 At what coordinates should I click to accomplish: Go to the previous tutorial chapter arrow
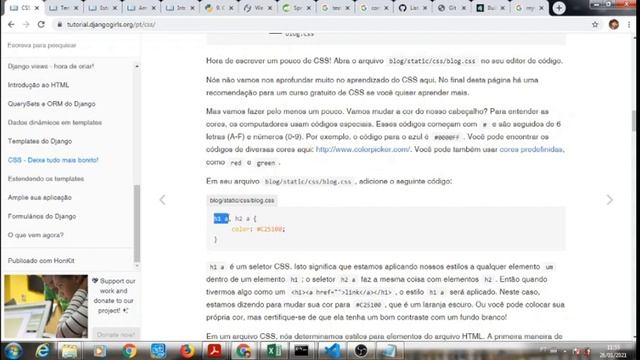162,200
